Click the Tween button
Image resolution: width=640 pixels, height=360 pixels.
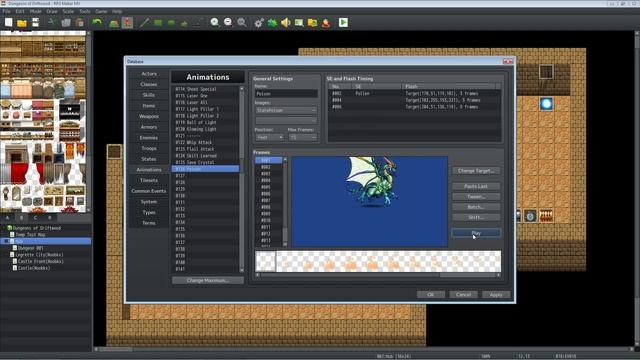pyautogui.click(x=476, y=197)
